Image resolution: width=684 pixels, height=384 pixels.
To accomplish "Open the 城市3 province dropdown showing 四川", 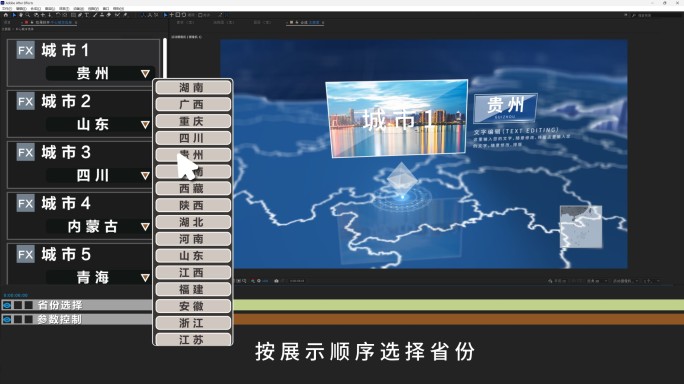I will pyautogui.click(x=100, y=175).
